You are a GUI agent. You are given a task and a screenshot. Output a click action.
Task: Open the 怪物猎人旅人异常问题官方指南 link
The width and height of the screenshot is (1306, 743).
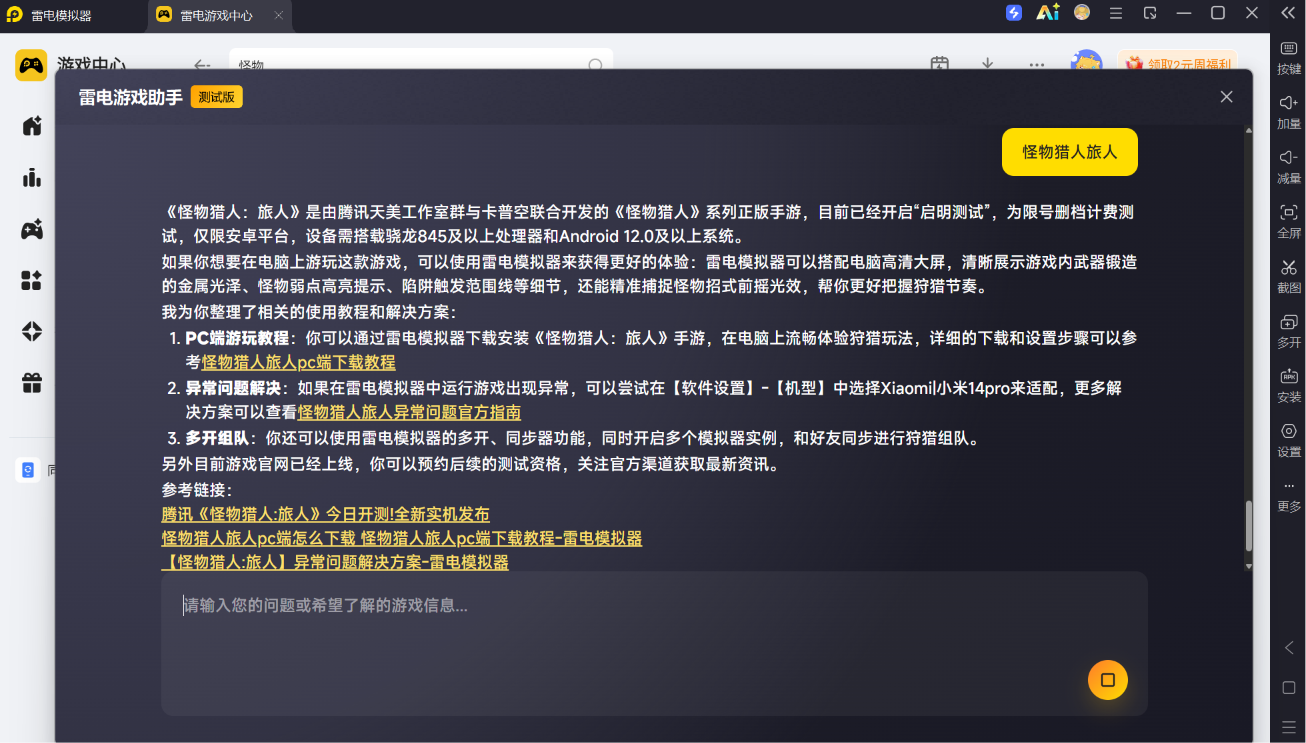pos(409,412)
